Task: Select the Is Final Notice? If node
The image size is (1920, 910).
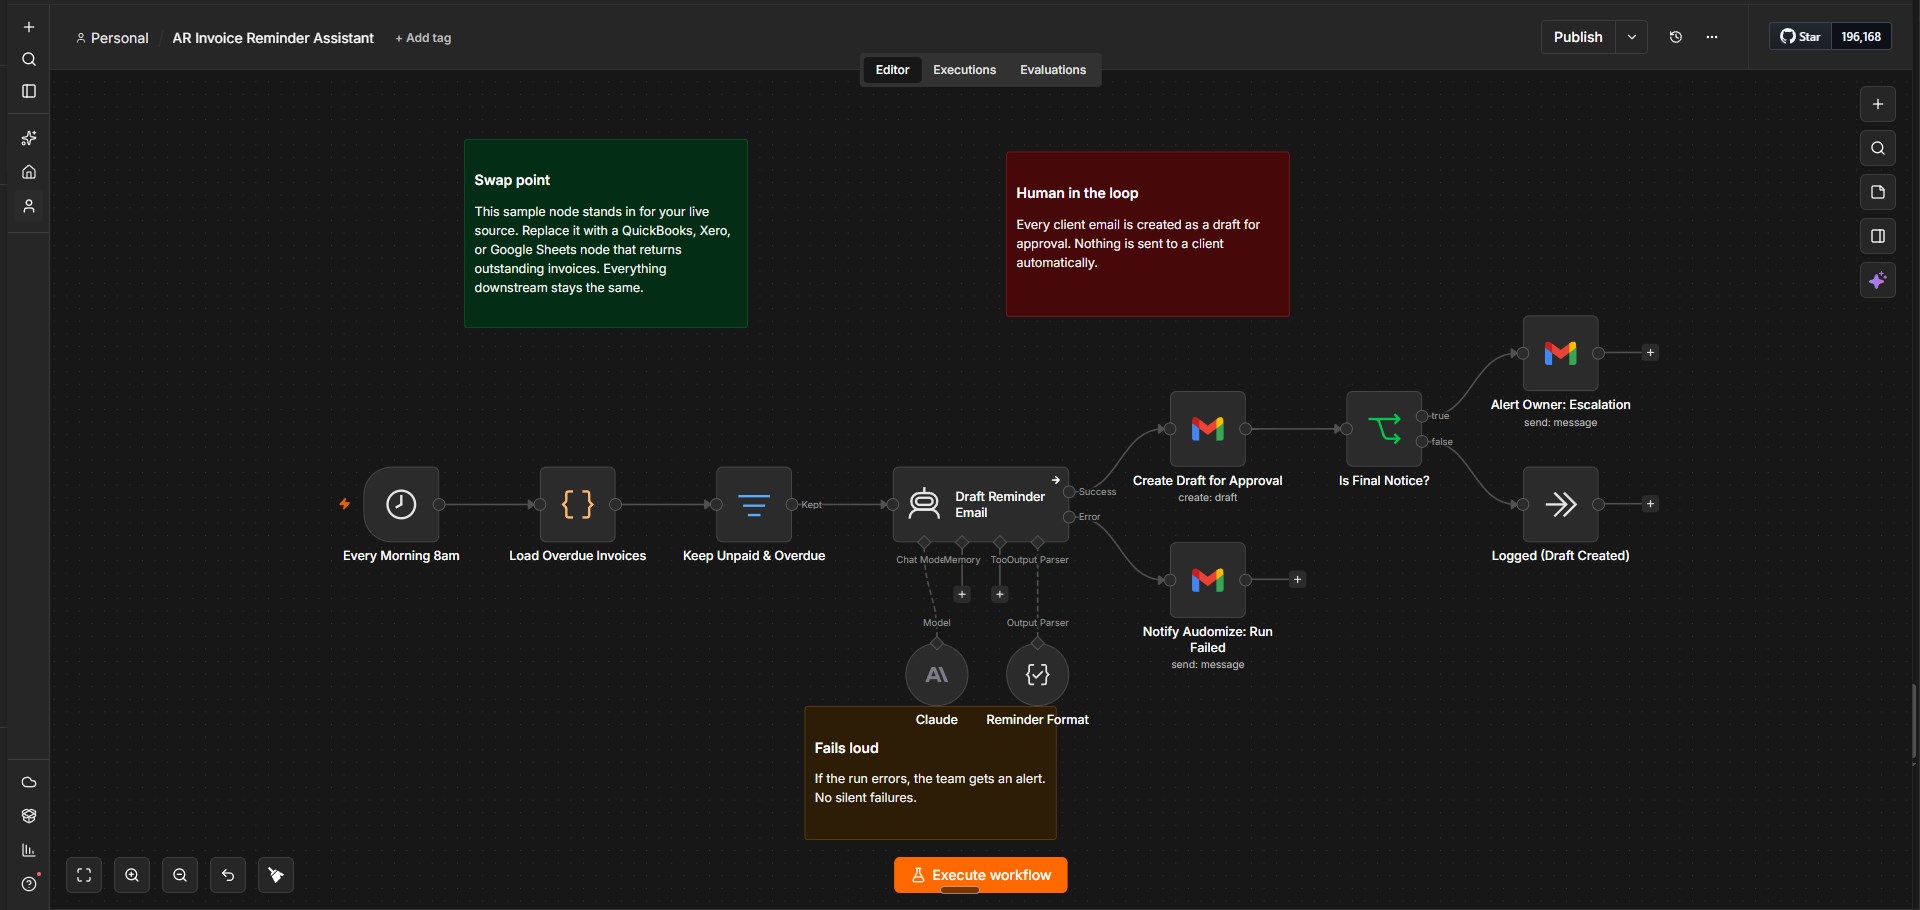Action: click(x=1384, y=429)
